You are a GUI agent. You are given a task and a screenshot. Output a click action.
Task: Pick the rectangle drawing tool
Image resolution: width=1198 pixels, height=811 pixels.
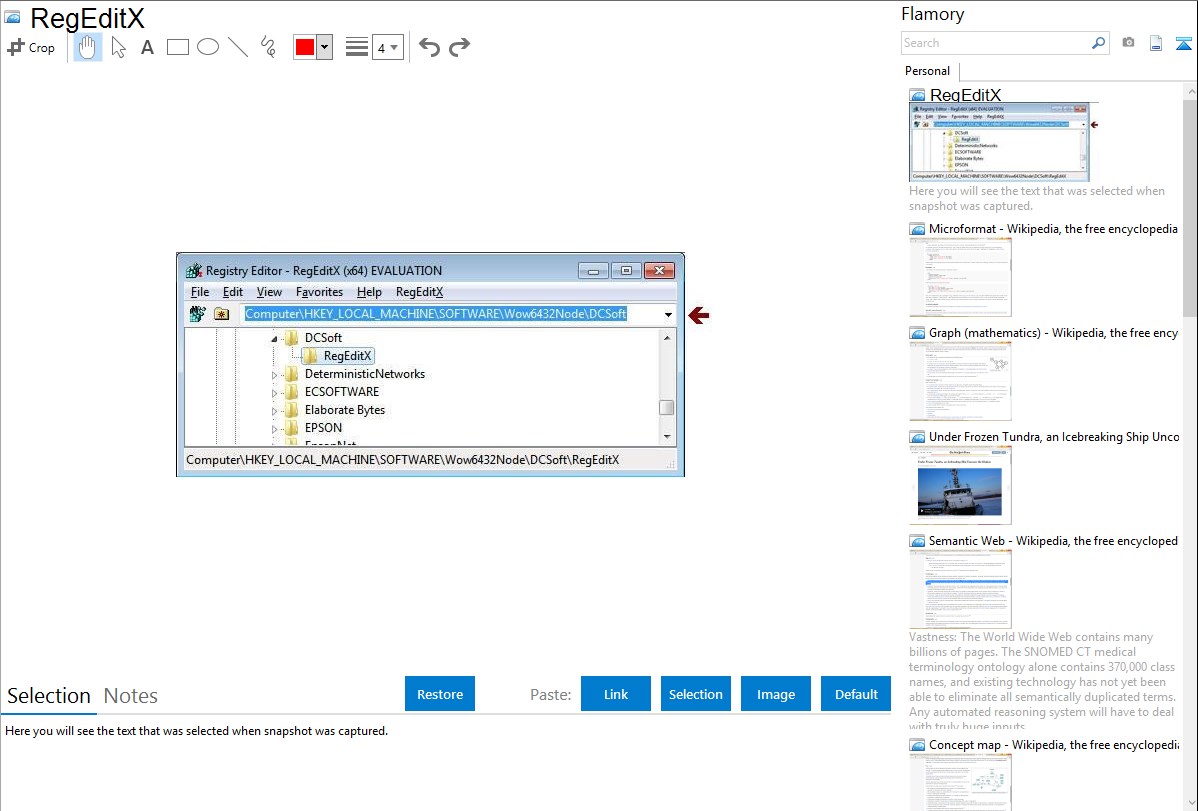click(x=178, y=47)
